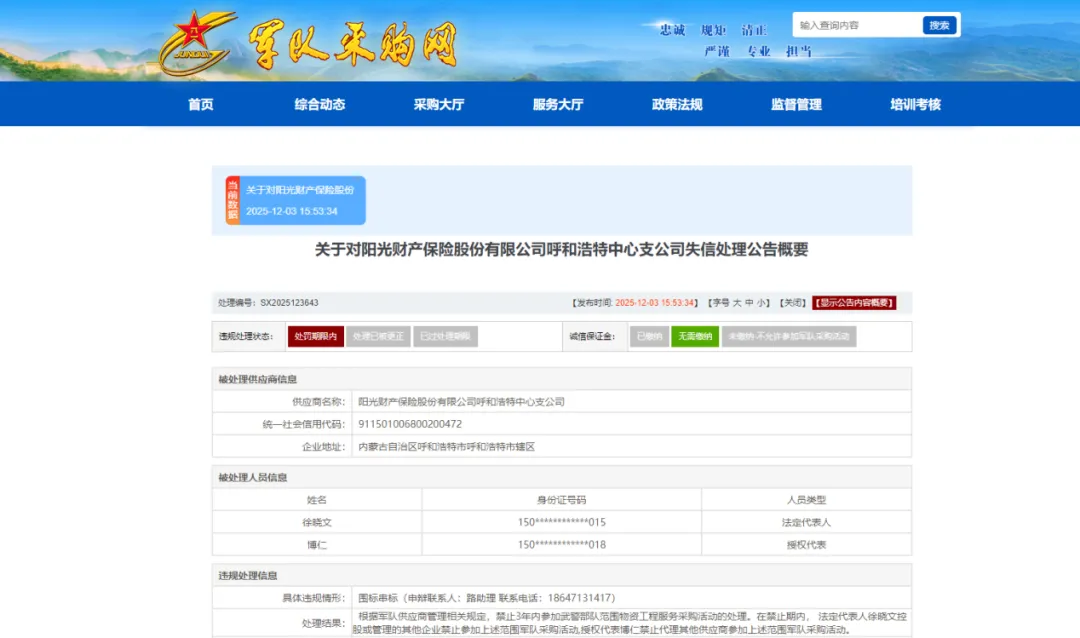Click the 关闭 close link
The height and width of the screenshot is (638, 1080).
coord(793,302)
